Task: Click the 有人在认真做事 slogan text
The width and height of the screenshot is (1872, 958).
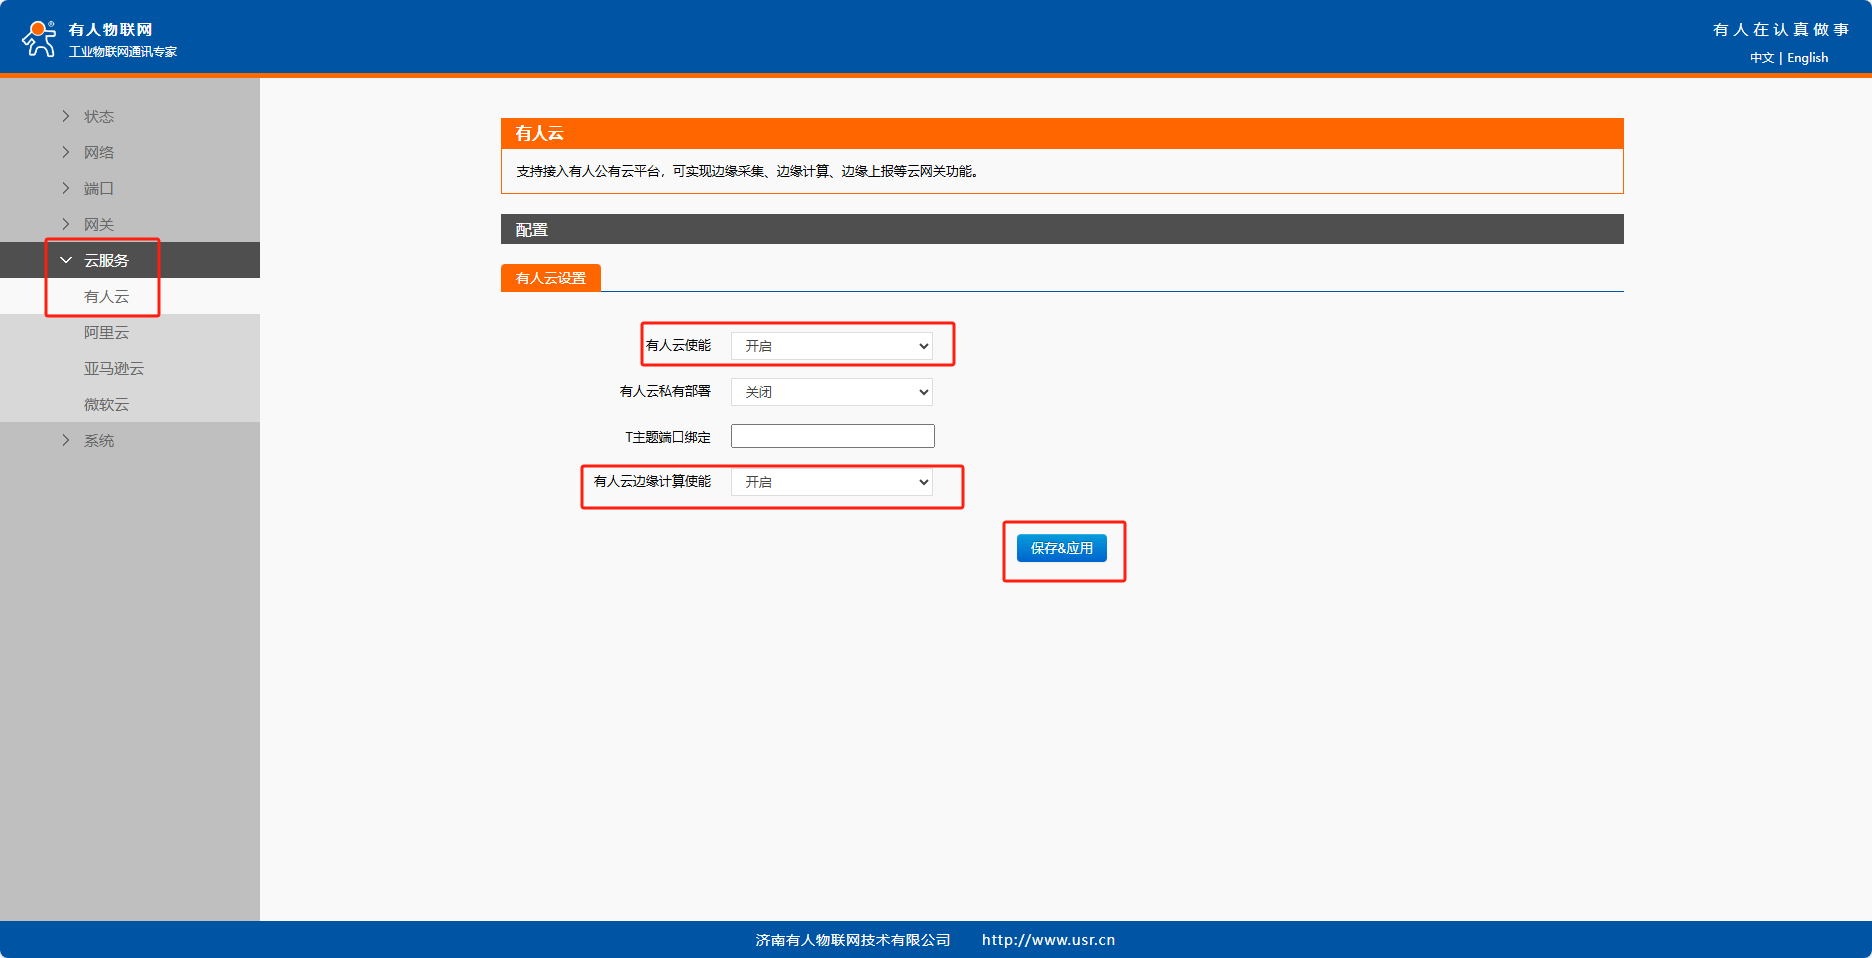Action: [1781, 30]
